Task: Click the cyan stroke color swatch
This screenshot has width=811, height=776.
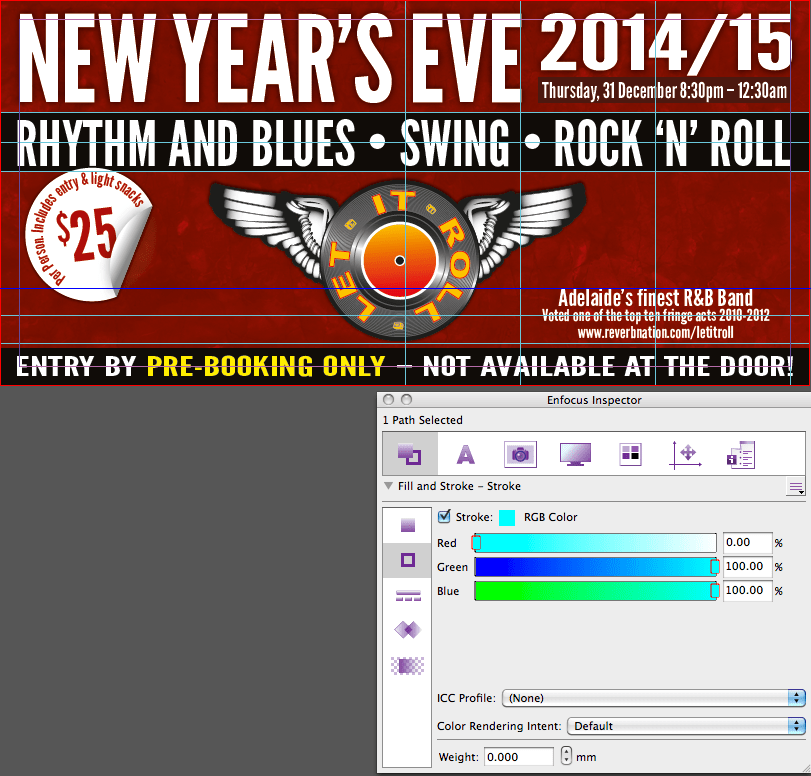Action: pyautogui.click(x=507, y=518)
